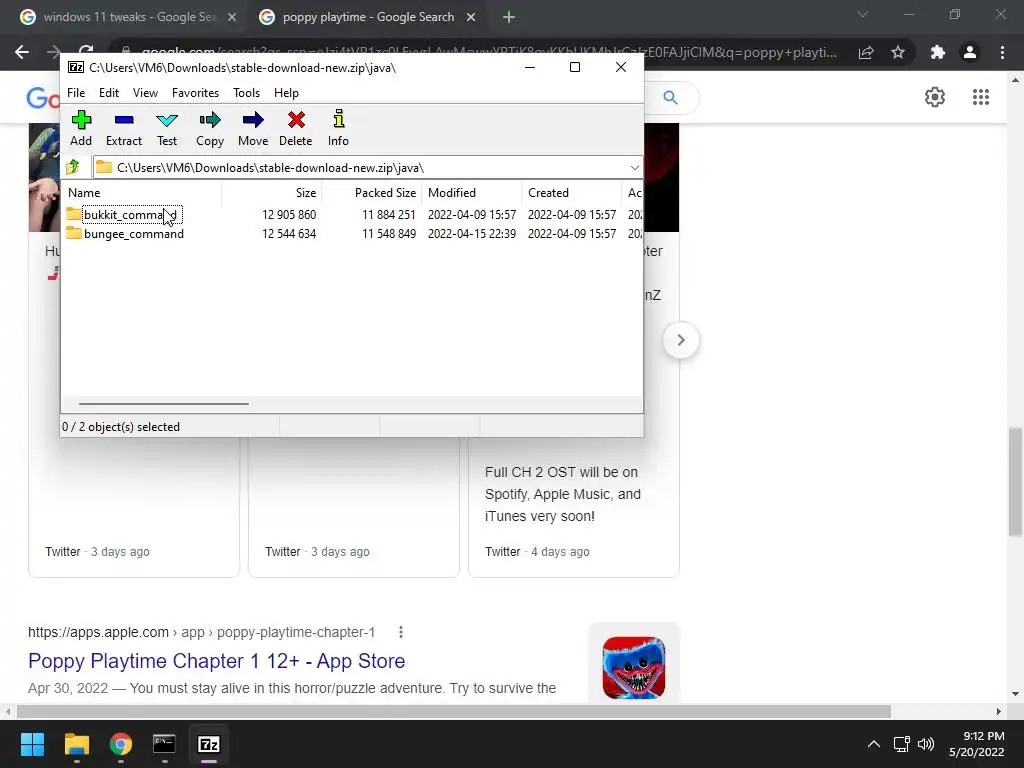Viewport: 1024px width, 768px height.
Task: Sort by the Size column header
Action: tap(271, 193)
